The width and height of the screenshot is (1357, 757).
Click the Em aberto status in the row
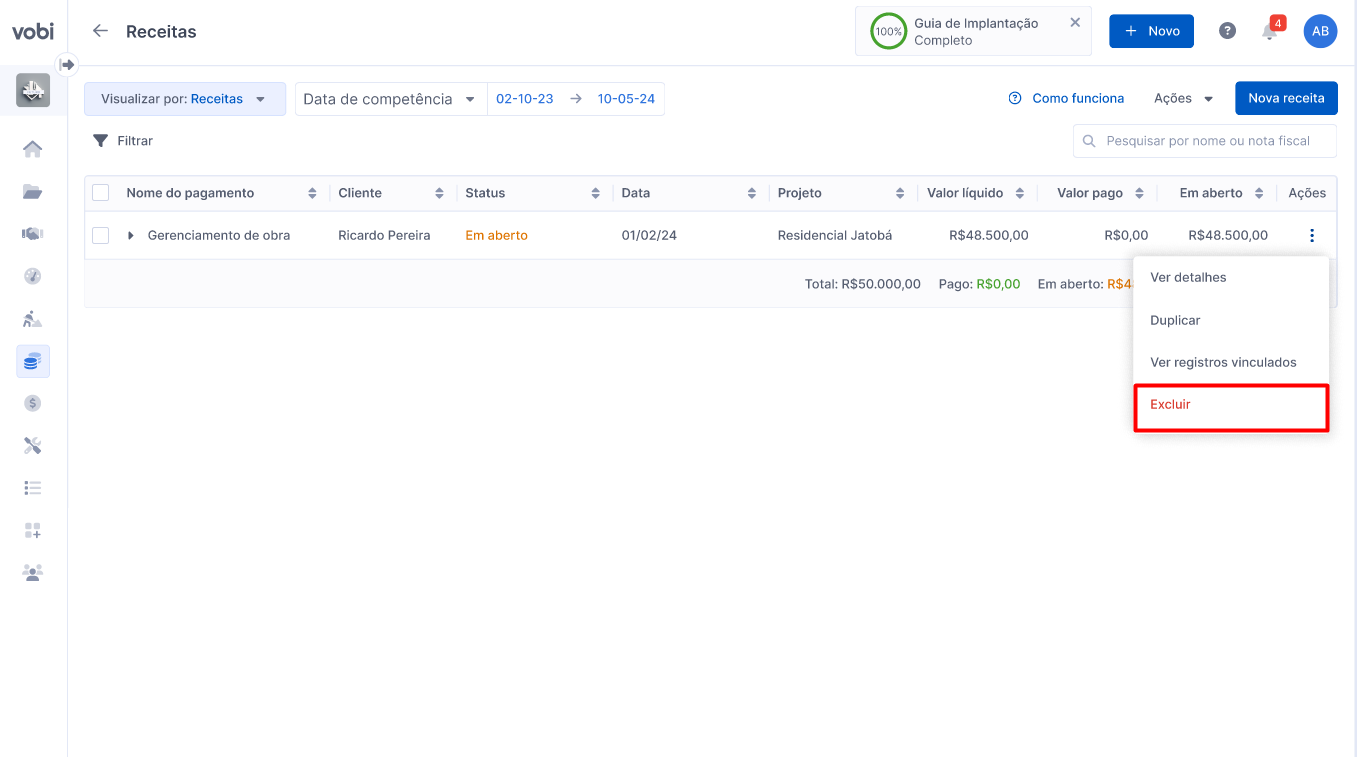(496, 236)
